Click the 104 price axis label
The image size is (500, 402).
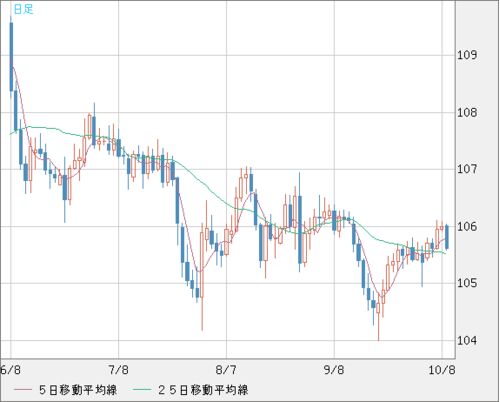[467, 341]
